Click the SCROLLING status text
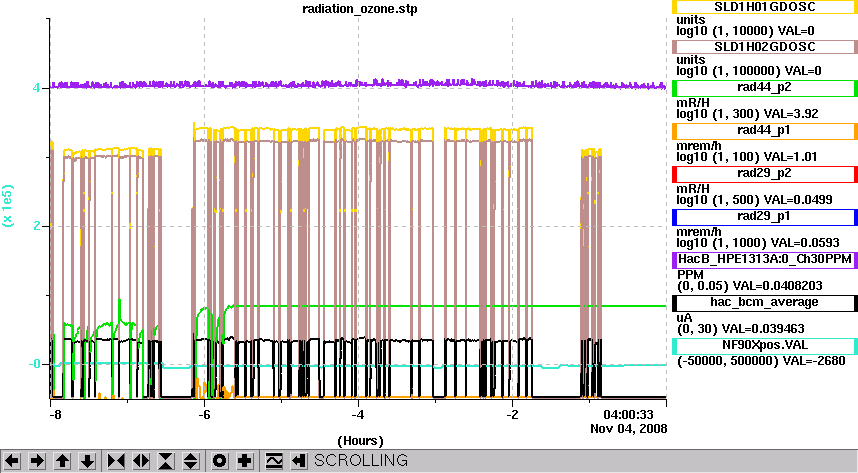This screenshot has height=473, width=858. click(x=361, y=460)
